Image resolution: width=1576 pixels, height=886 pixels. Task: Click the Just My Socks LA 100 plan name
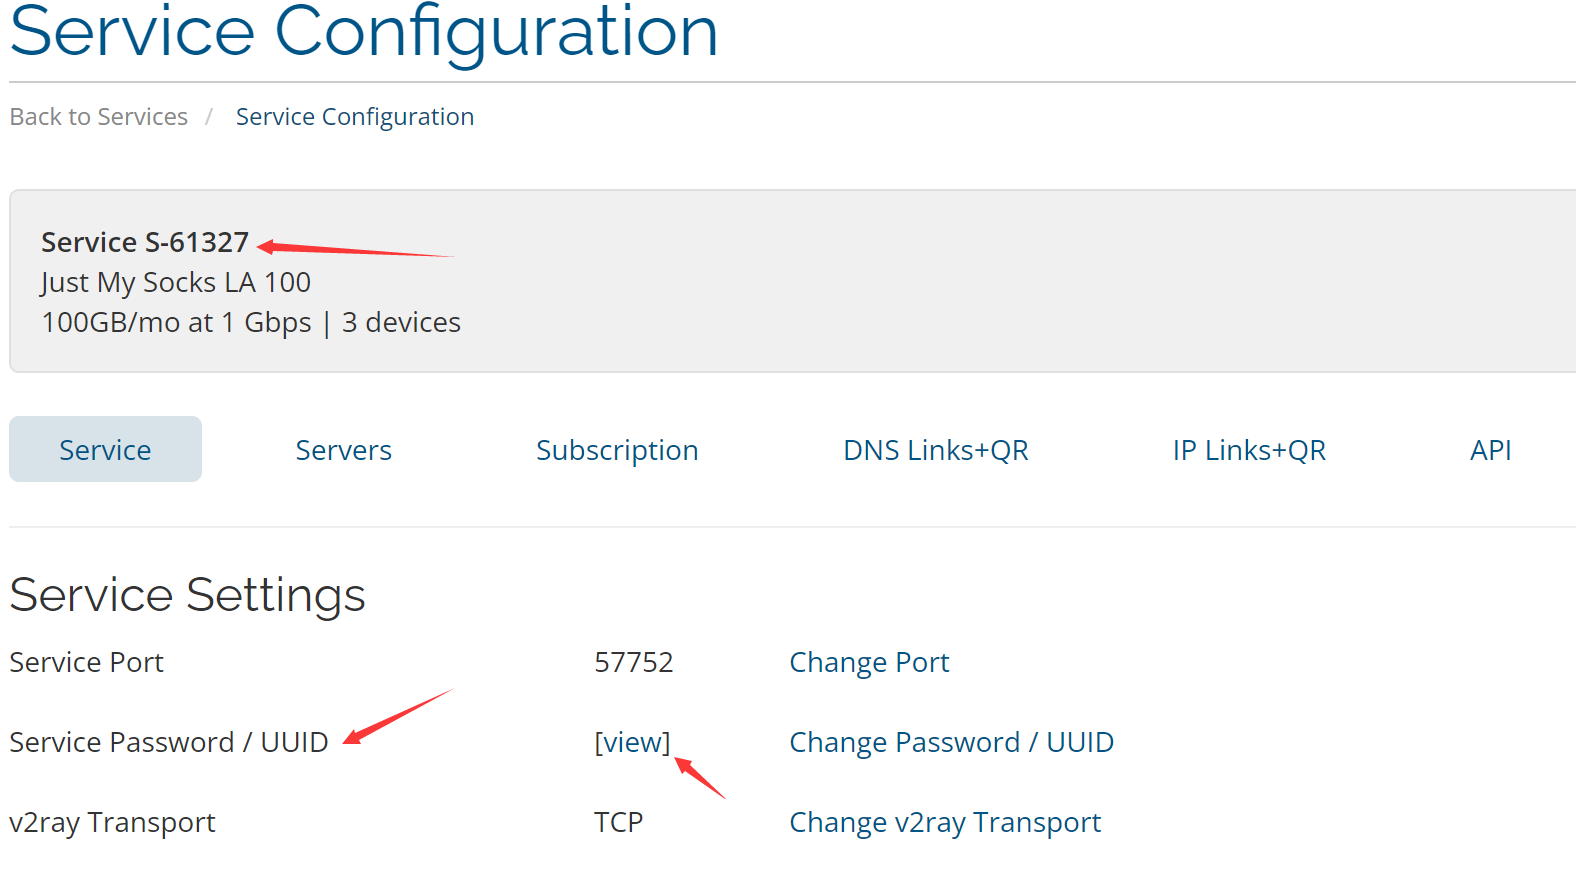point(175,282)
